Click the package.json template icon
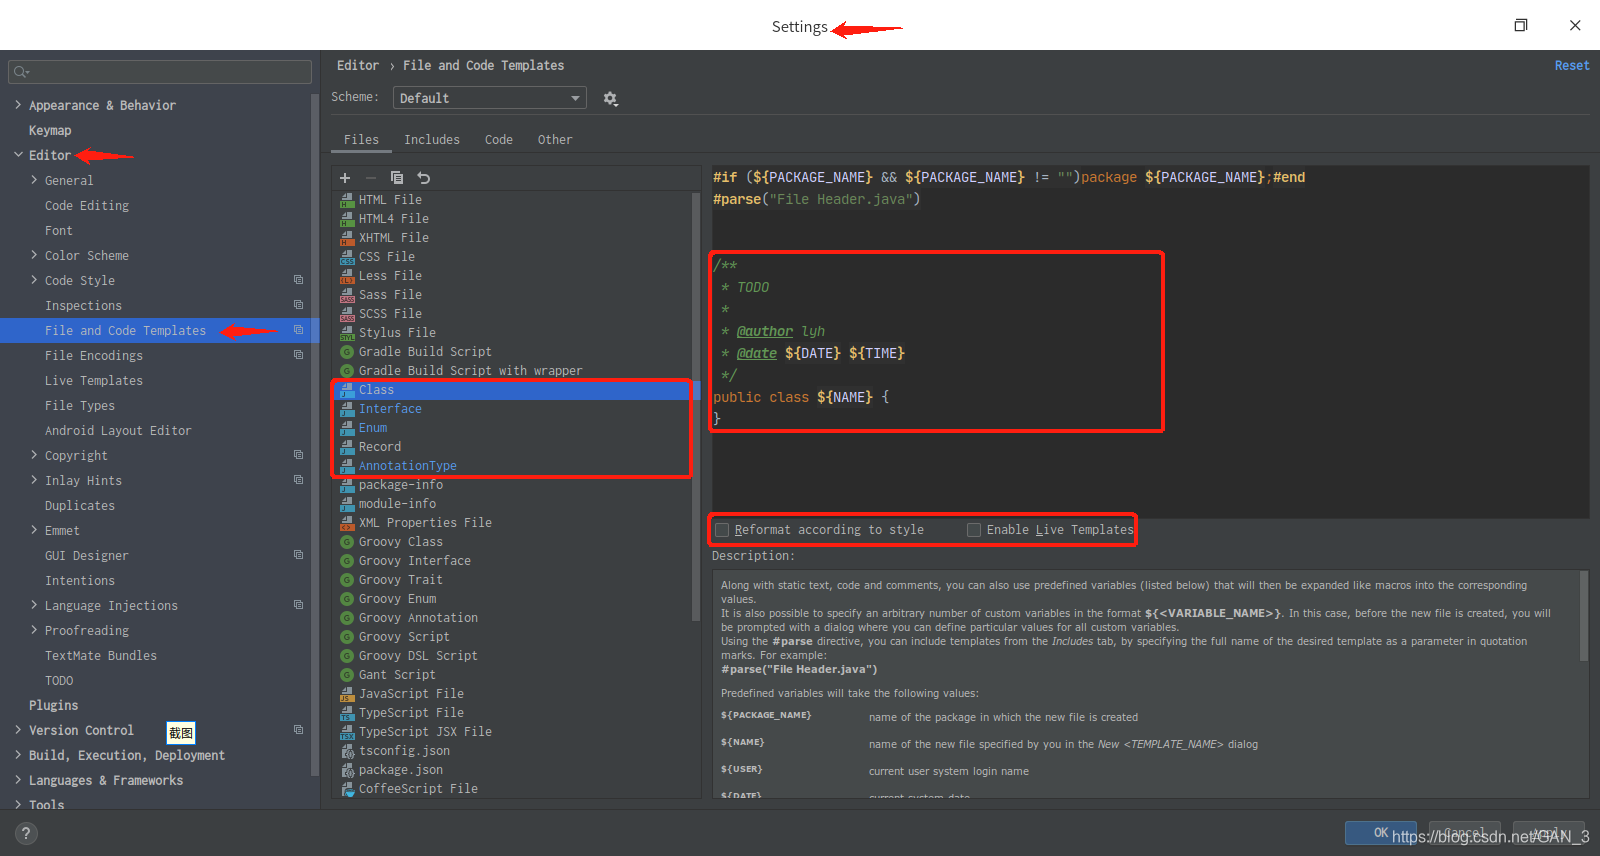1600x856 pixels. pyautogui.click(x=347, y=770)
